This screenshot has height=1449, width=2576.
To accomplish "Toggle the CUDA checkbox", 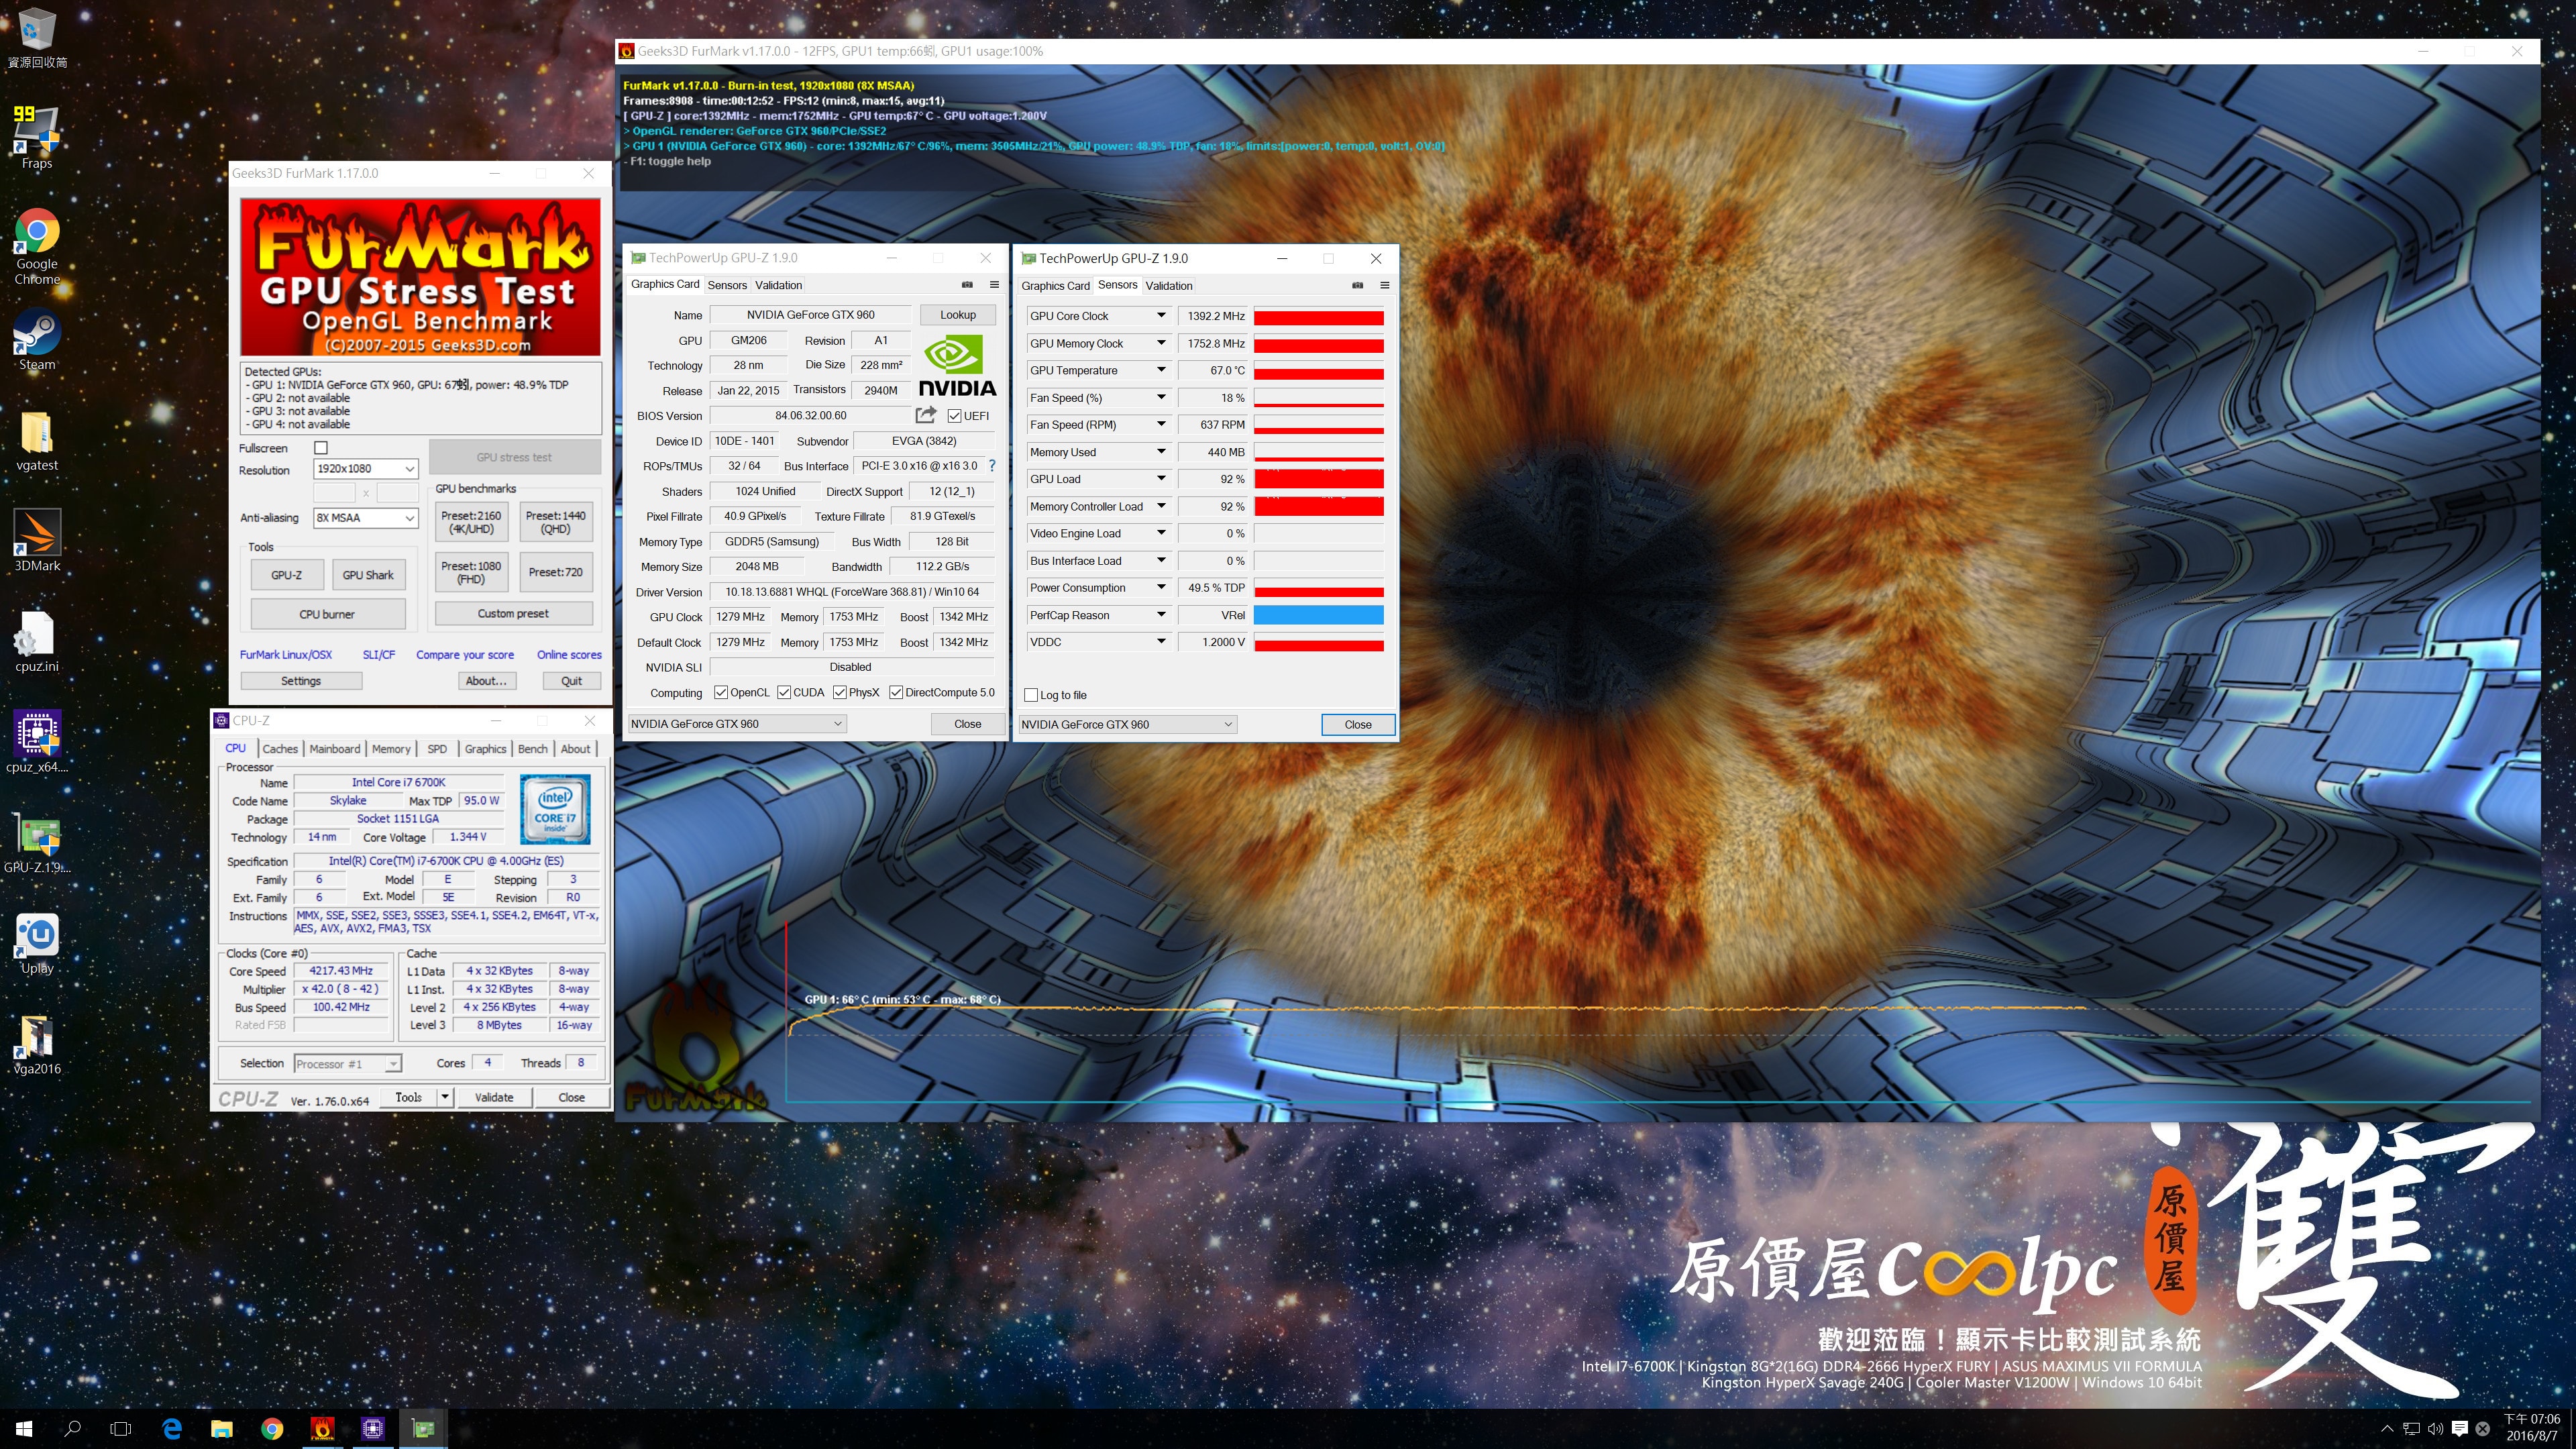I will (x=784, y=692).
